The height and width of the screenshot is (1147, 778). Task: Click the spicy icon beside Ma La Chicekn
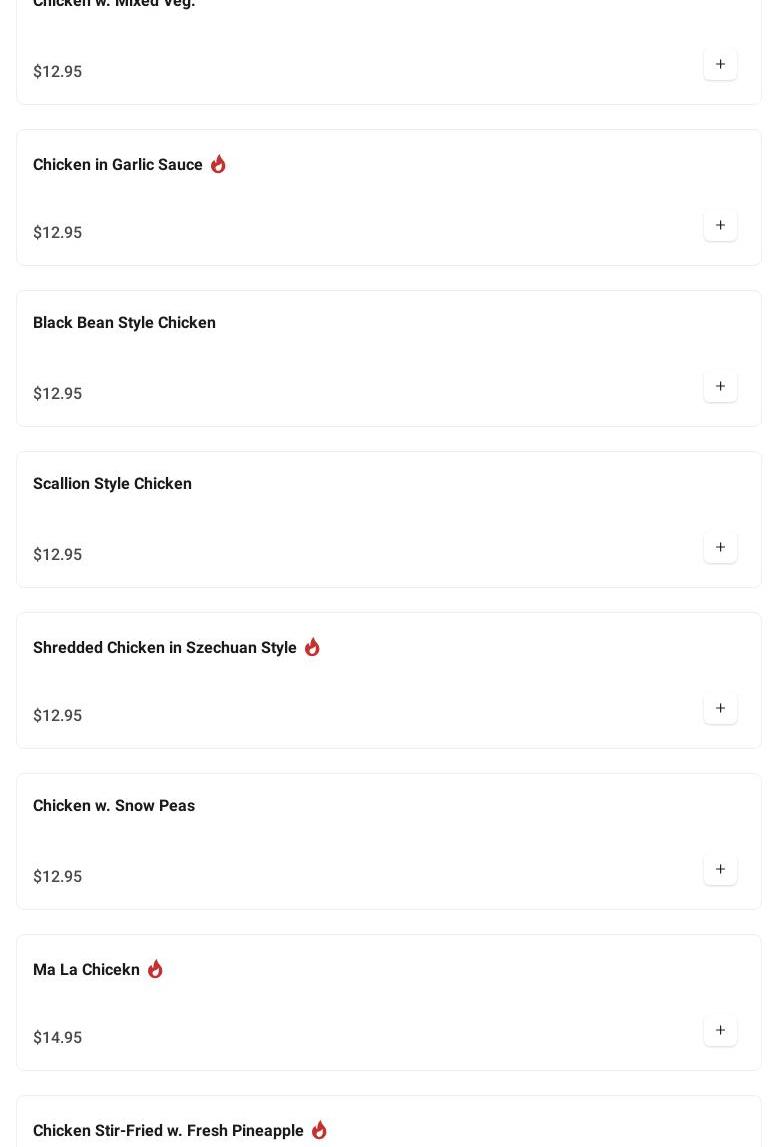click(155, 969)
